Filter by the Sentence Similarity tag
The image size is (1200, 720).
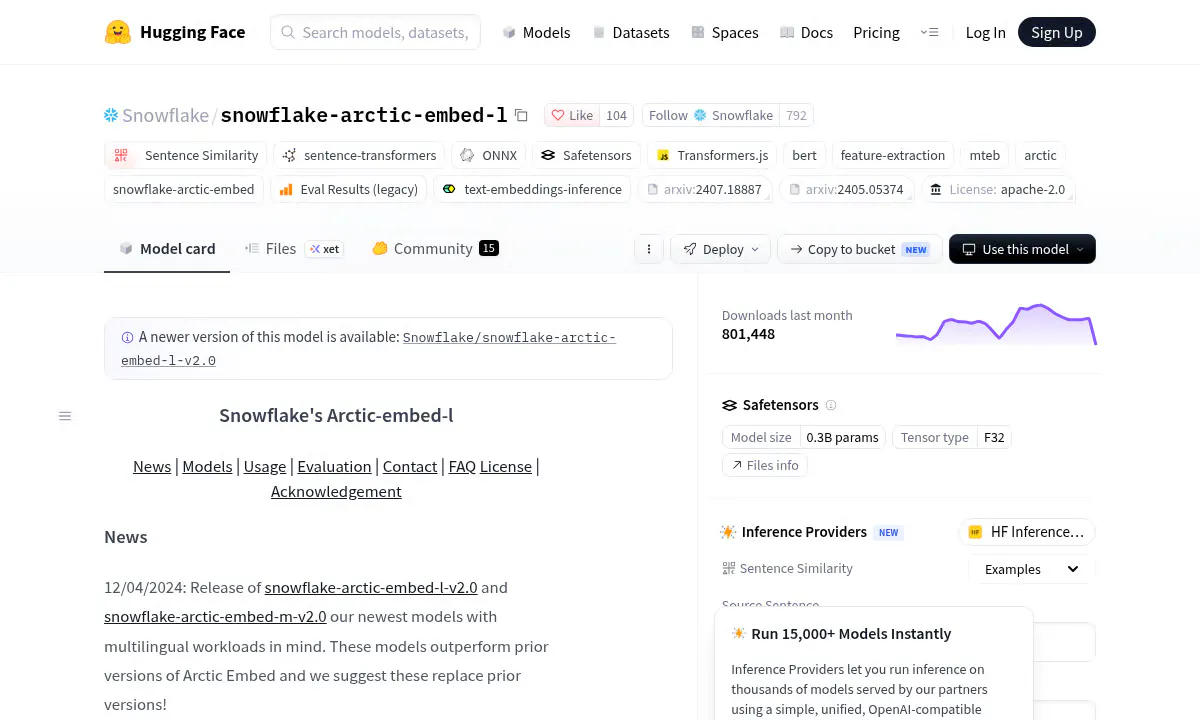185,155
